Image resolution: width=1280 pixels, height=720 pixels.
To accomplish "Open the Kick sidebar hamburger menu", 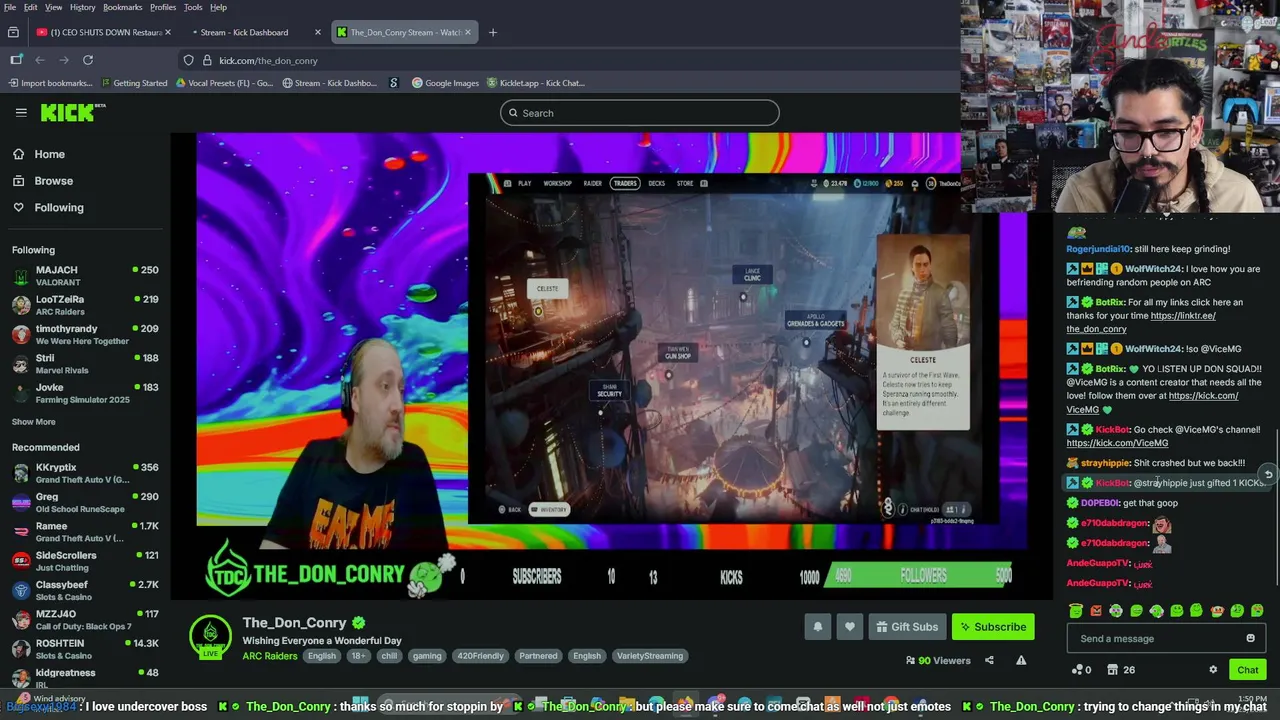I will (21, 112).
